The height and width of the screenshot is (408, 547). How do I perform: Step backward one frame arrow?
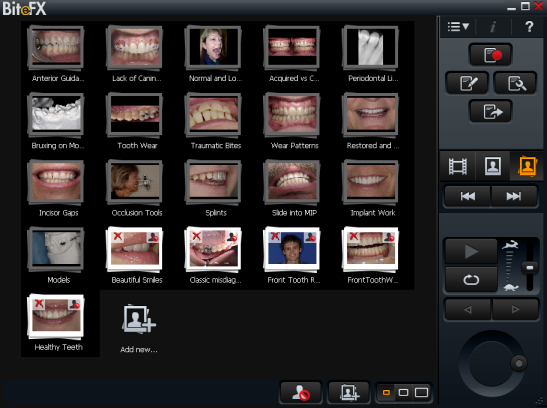point(468,309)
